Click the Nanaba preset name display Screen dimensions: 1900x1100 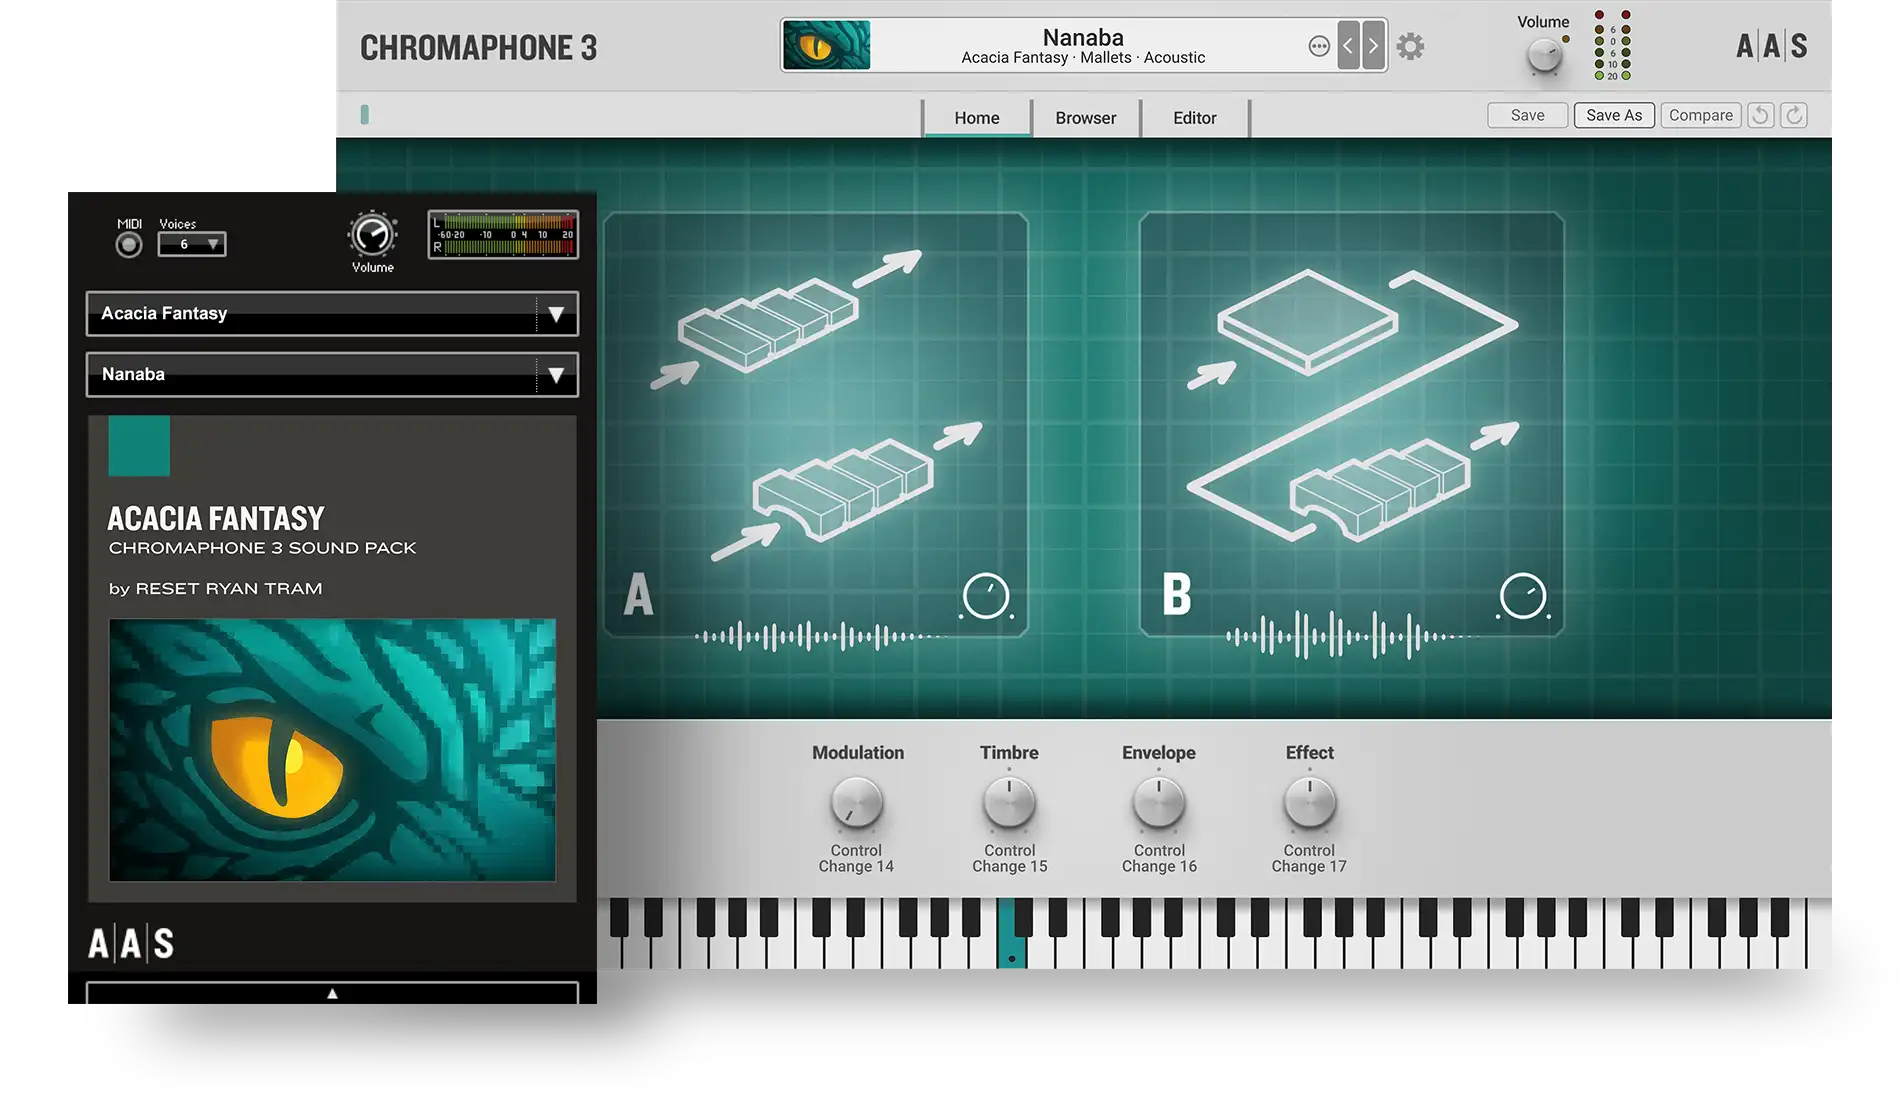pos(1083,38)
